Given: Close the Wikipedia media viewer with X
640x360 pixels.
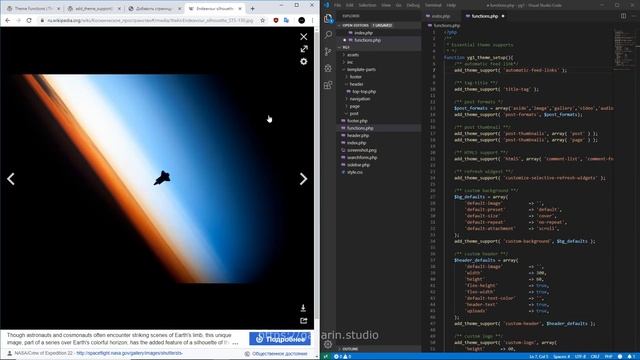Looking at the screenshot, I should click(304, 37).
